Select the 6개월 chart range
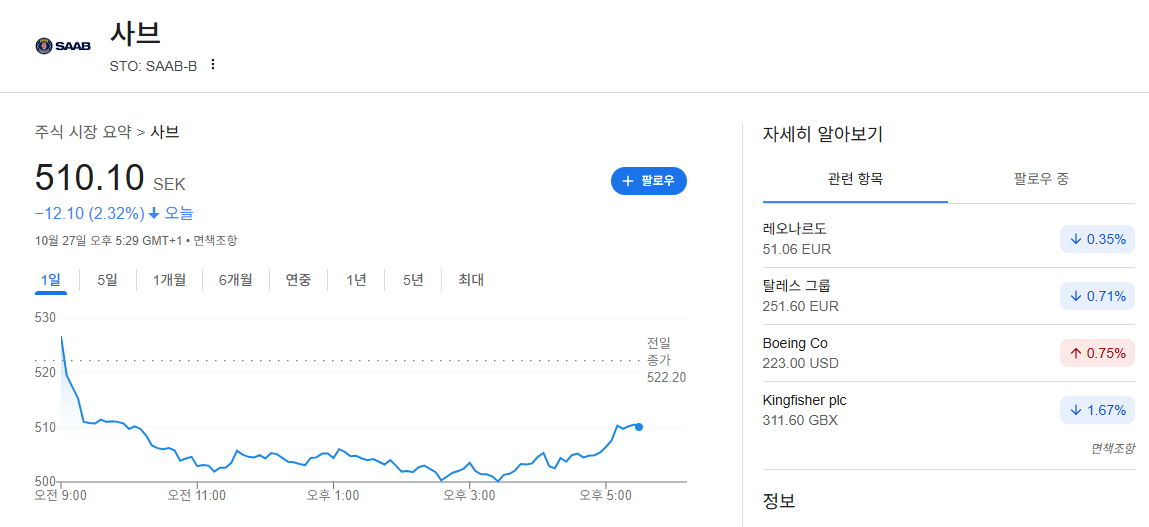 (x=235, y=280)
